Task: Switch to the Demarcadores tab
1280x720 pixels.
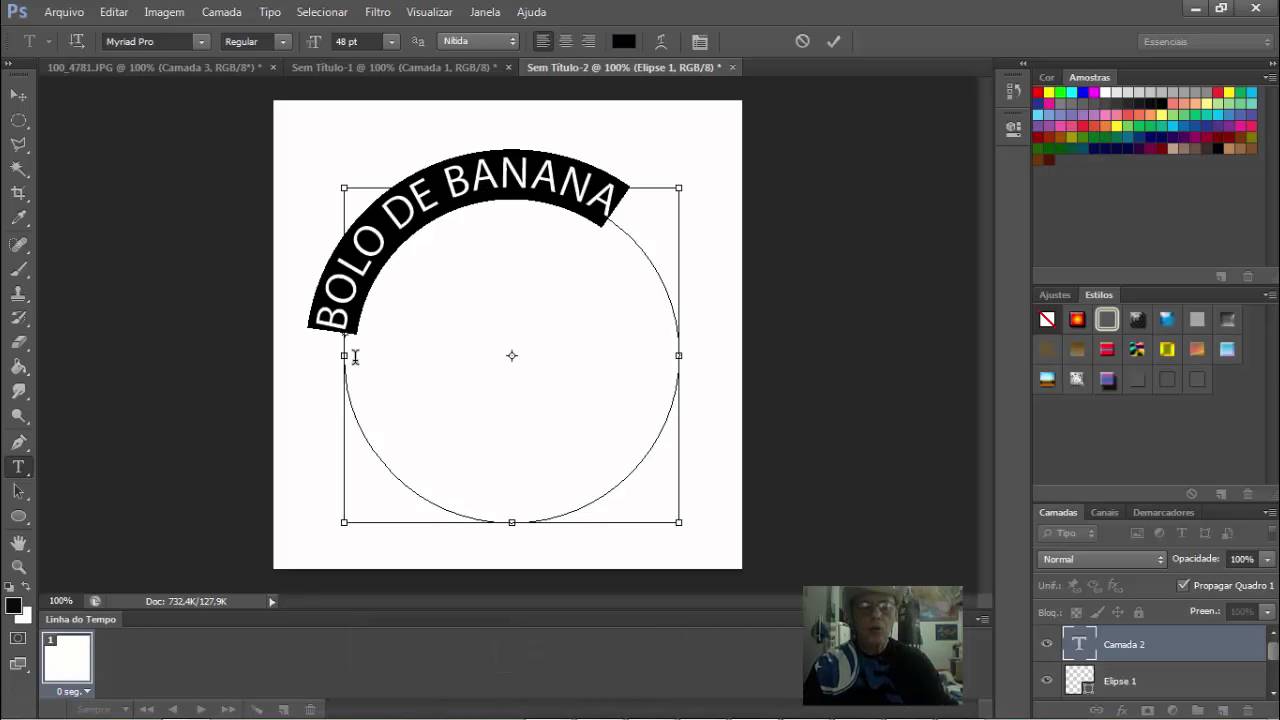Action: pos(1163,512)
